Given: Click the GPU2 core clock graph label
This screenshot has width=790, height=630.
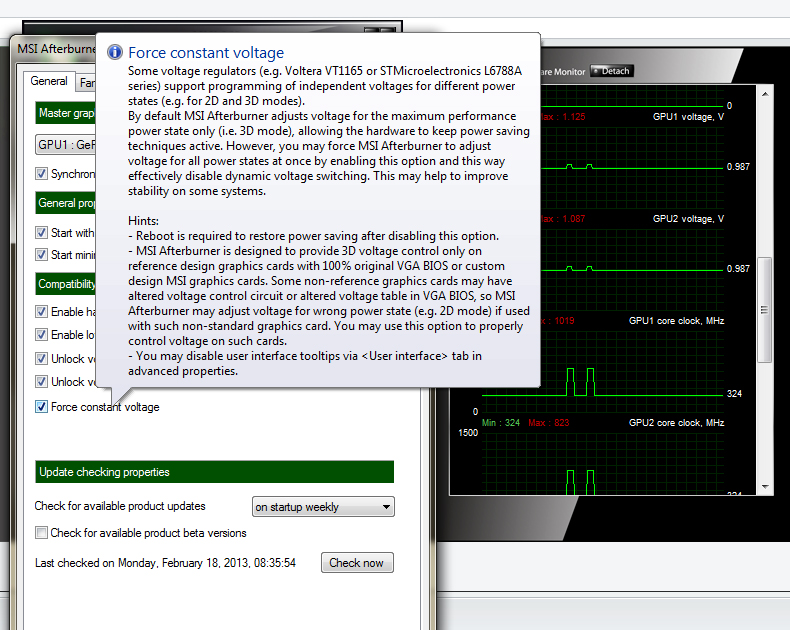Looking at the screenshot, I should 676,423.
